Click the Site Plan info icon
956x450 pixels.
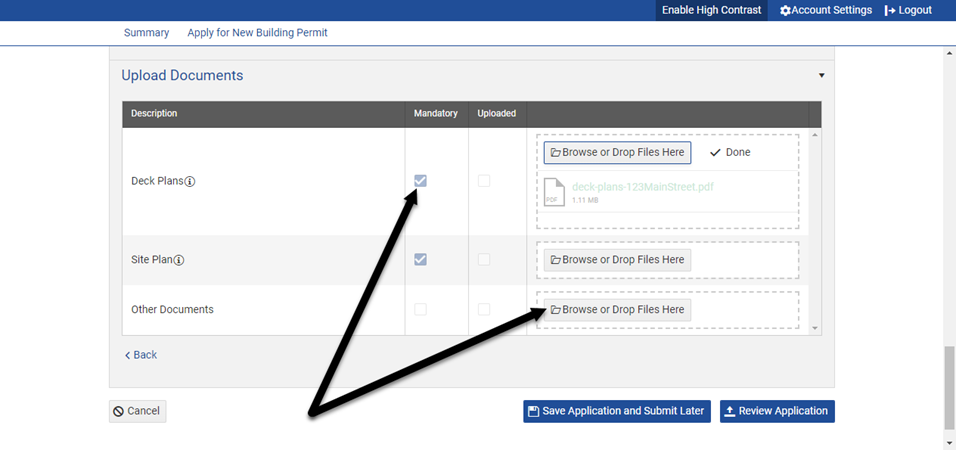tap(179, 260)
